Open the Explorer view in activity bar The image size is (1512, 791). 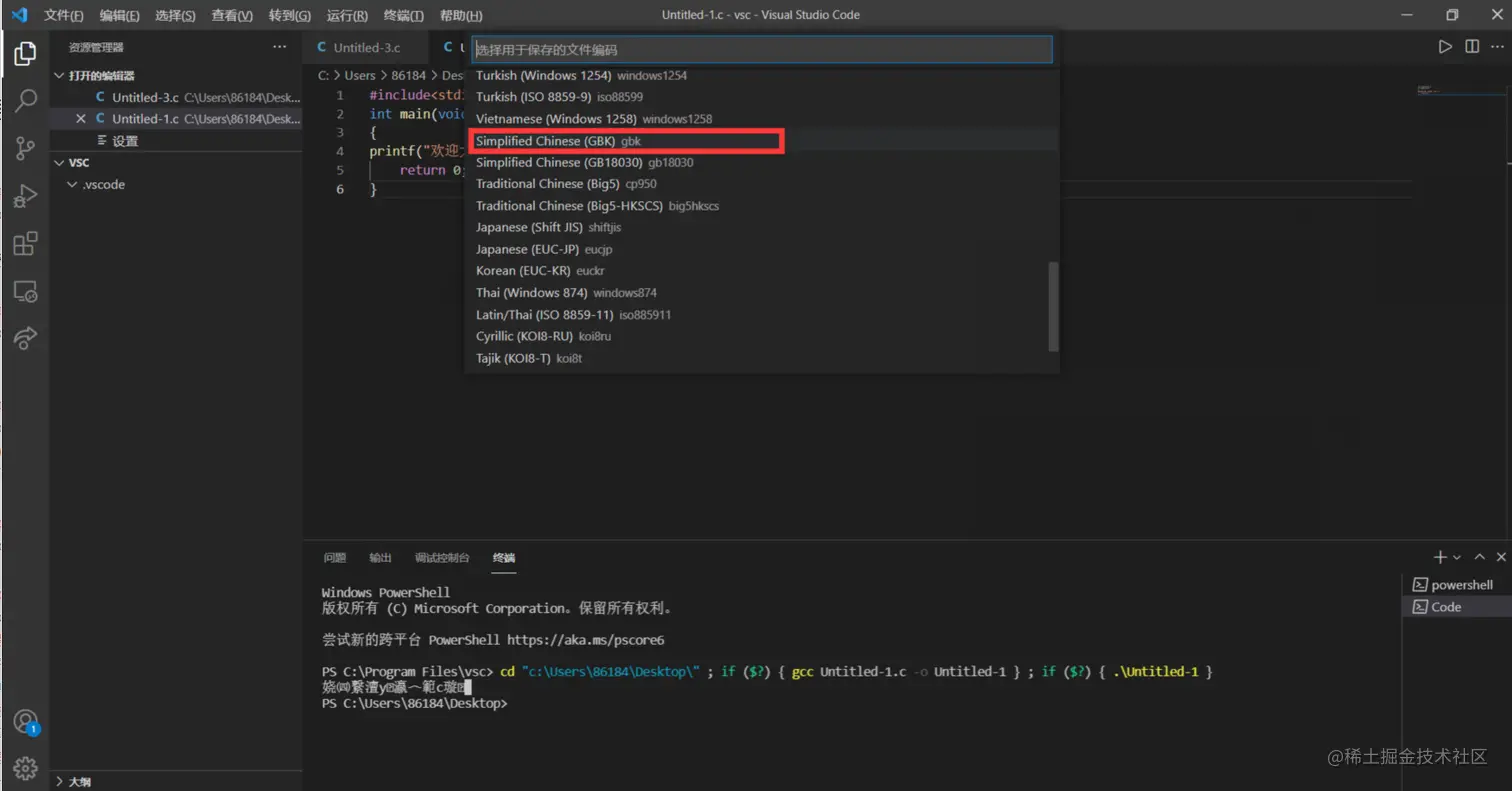(x=25, y=53)
